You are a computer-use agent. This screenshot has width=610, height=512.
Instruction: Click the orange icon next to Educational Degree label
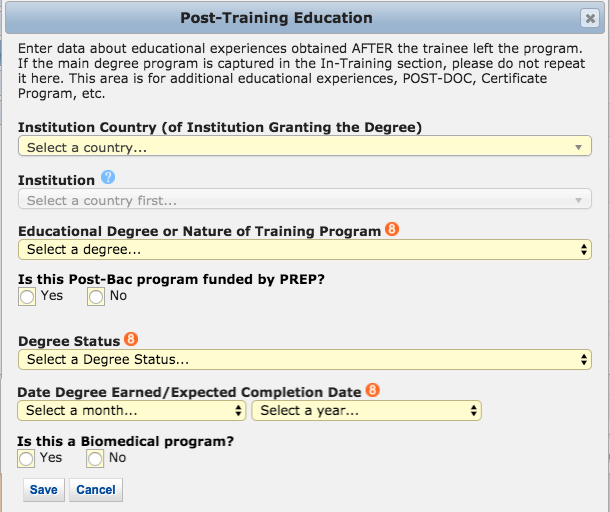coord(391,230)
